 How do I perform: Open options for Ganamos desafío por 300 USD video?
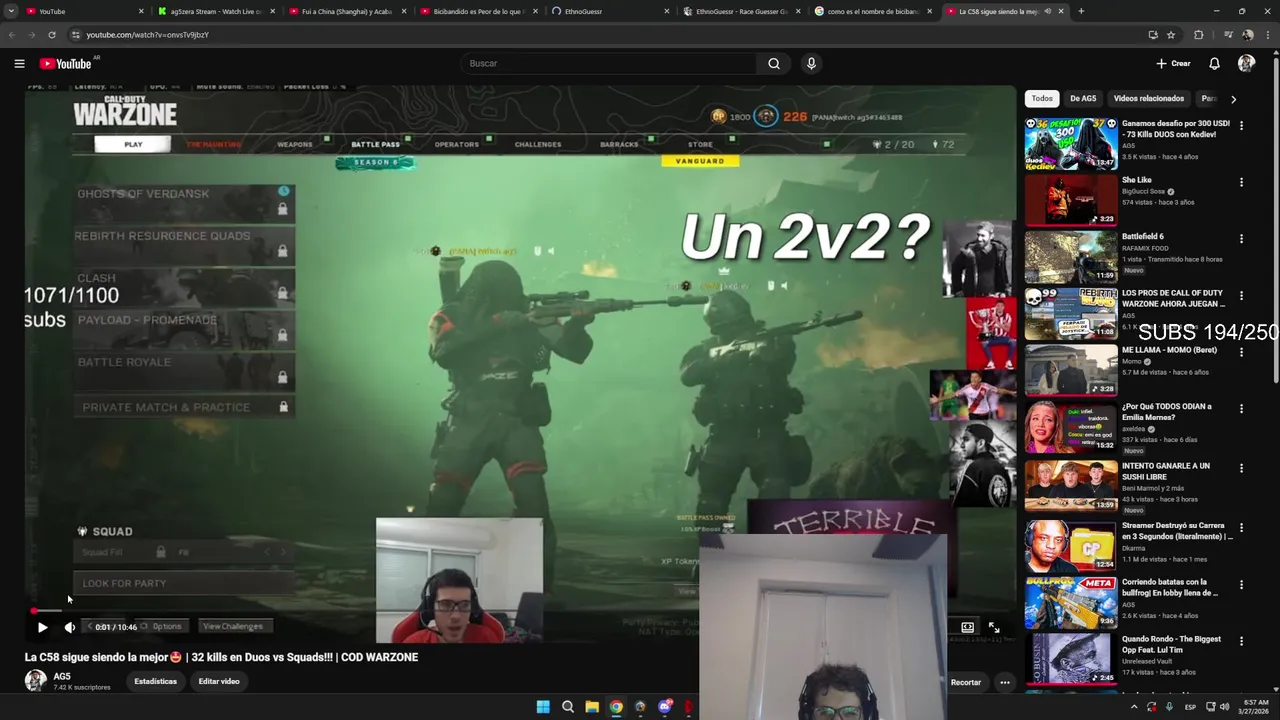[x=1241, y=126]
